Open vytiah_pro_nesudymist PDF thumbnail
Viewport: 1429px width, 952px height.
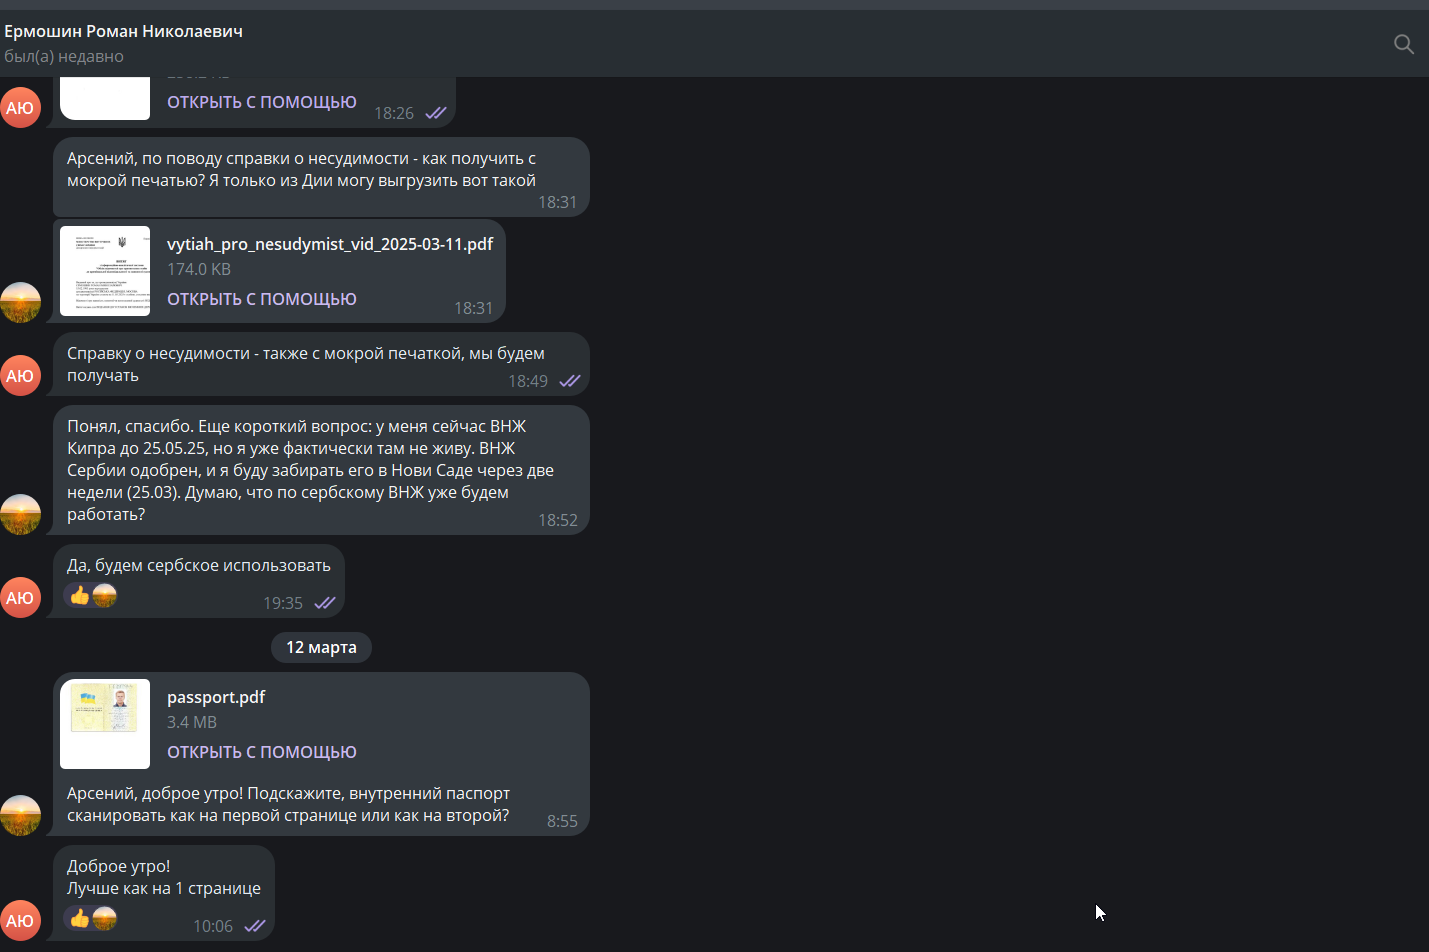tap(105, 271)
